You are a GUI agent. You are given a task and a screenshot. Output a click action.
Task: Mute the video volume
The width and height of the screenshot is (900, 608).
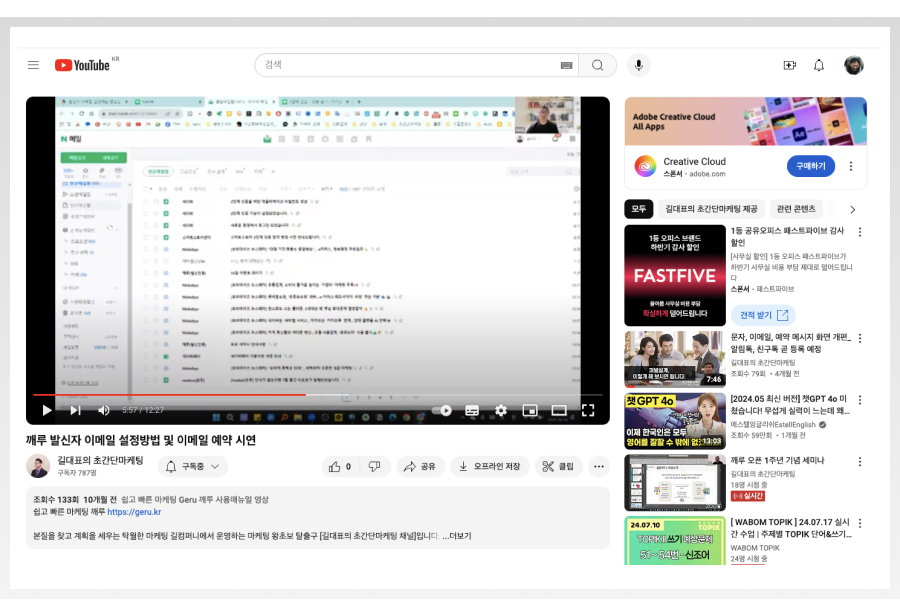click(104, 410)
